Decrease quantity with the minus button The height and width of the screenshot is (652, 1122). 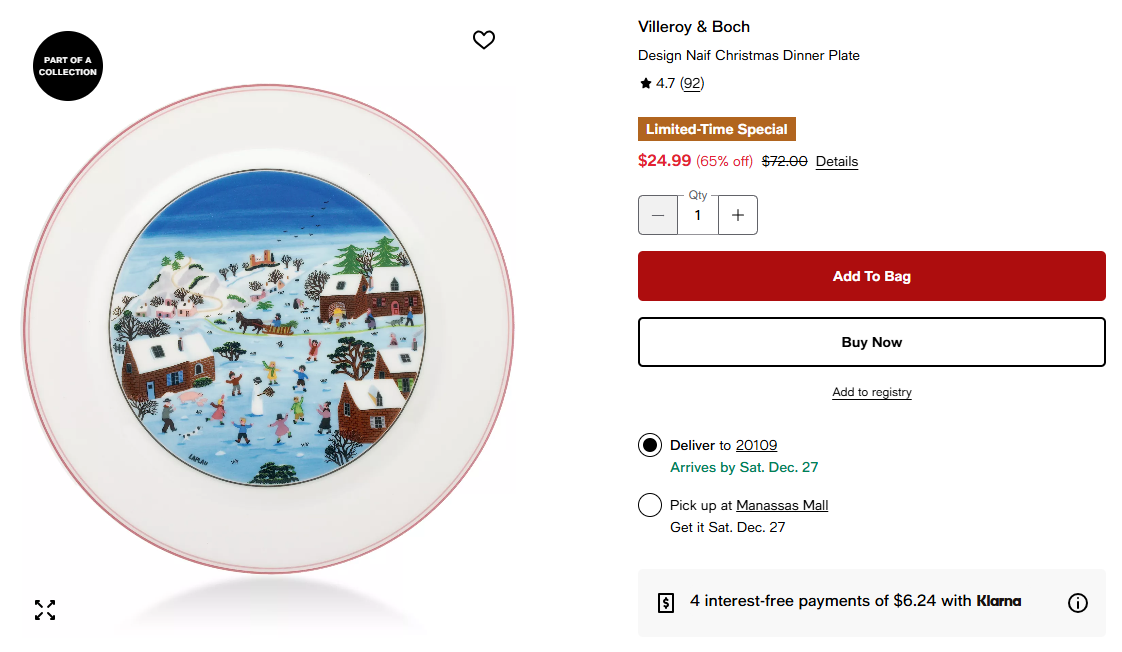tap(658, 215)
